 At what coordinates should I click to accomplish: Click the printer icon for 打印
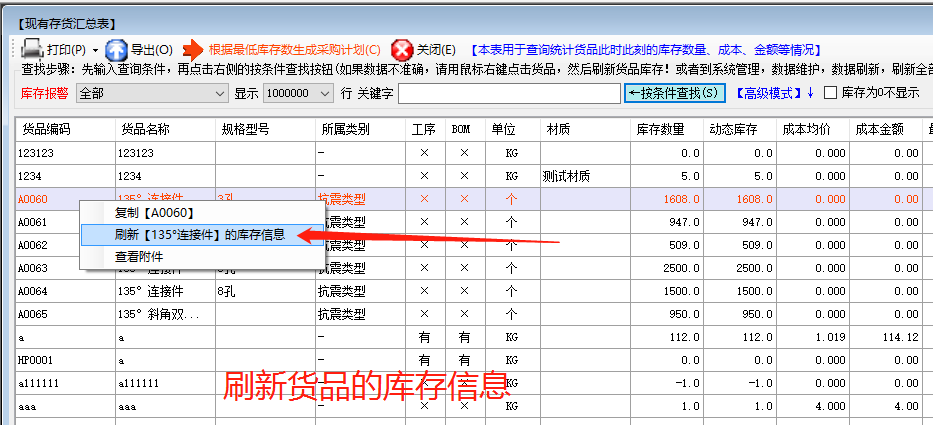[x=32, y=49]
